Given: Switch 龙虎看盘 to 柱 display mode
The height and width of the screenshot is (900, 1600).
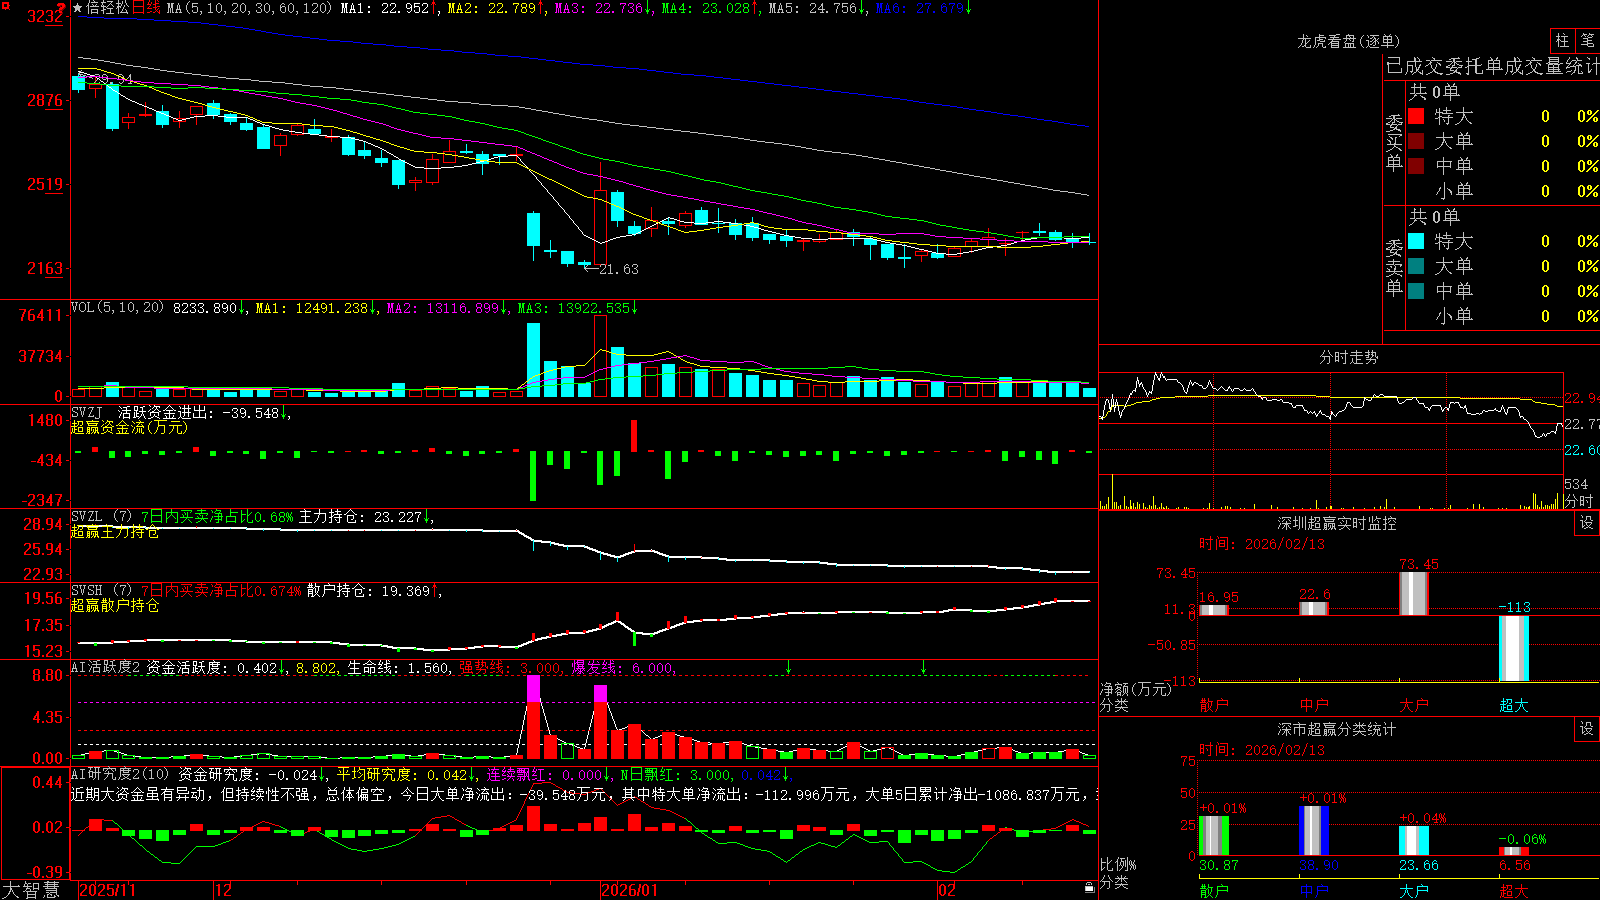Looking at the screenshot, I should click(x=1562, y=40).
